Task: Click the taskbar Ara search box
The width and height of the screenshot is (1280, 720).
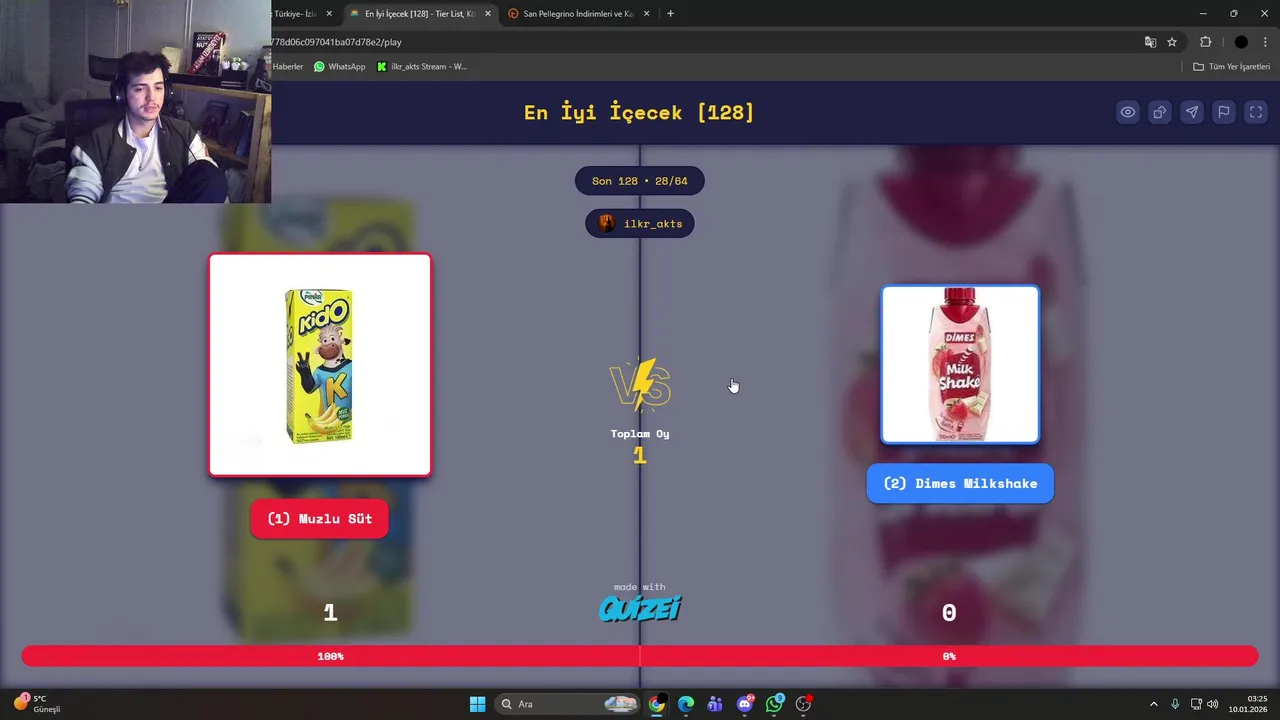Action: [x=567, y=704]
